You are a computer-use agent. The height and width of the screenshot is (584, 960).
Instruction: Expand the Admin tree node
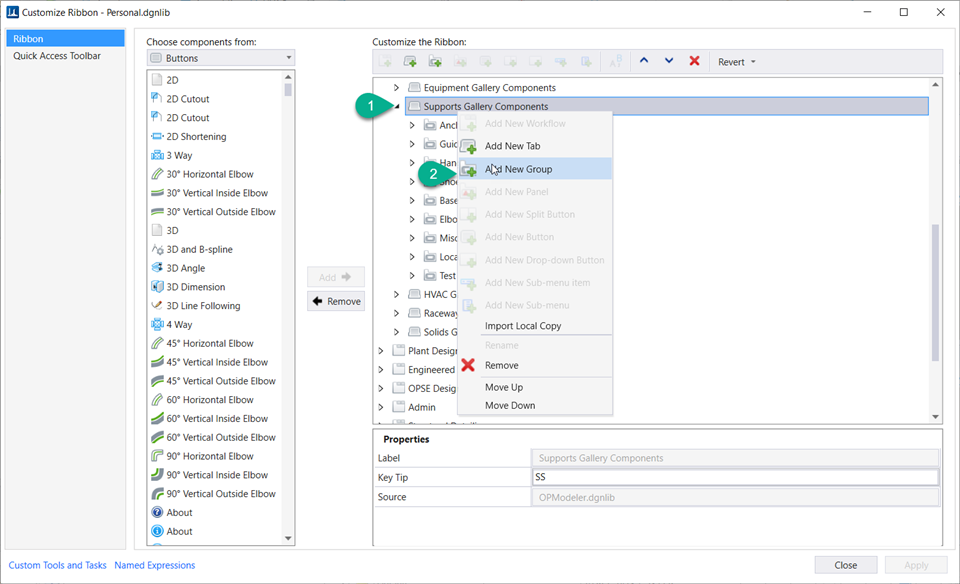pos(381,407)
